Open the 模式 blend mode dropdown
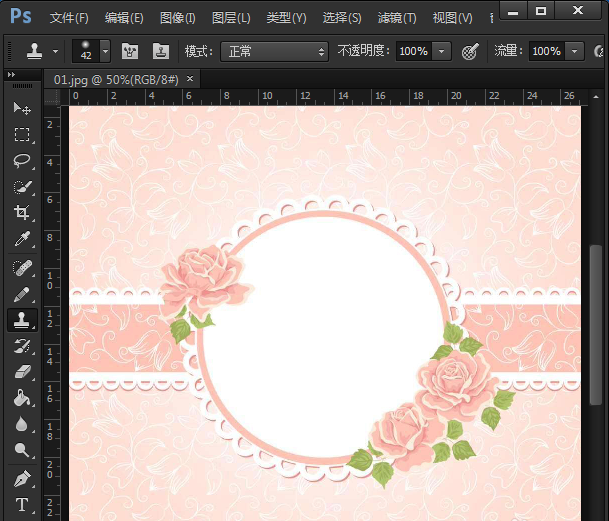Screen dimensions: 609x521 [274, 51]
